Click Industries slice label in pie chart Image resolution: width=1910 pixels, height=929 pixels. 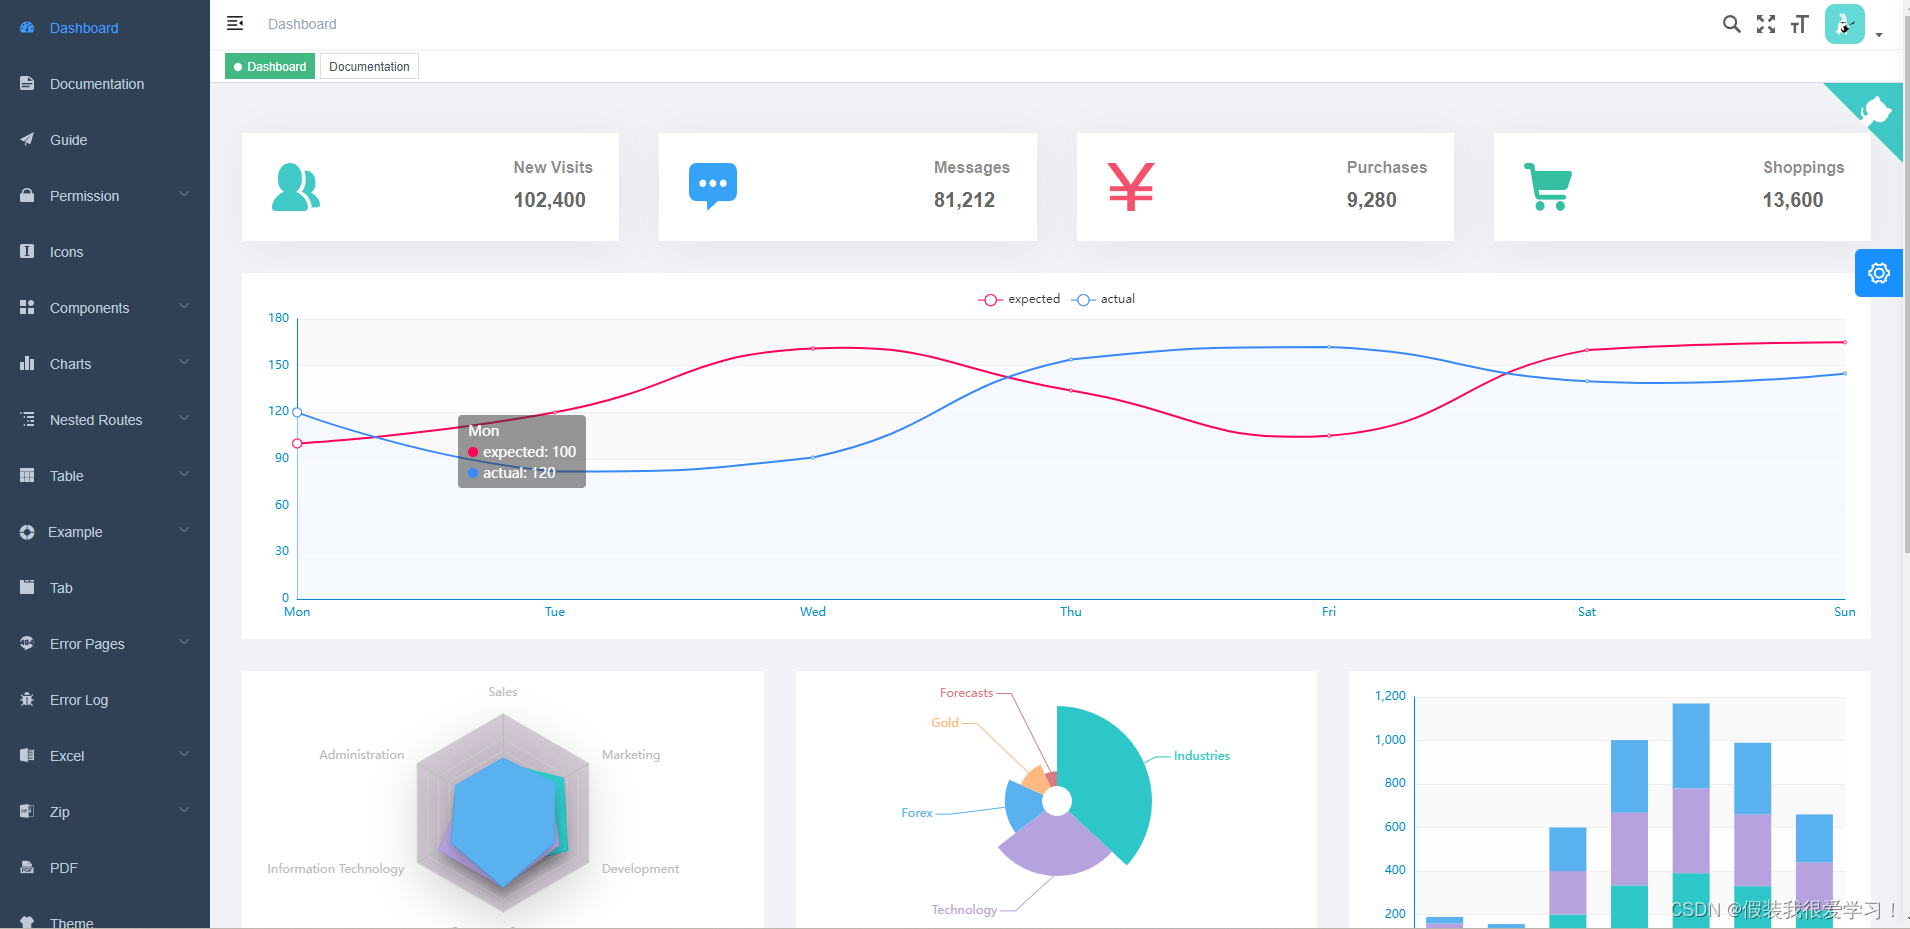coord(1202,756)
